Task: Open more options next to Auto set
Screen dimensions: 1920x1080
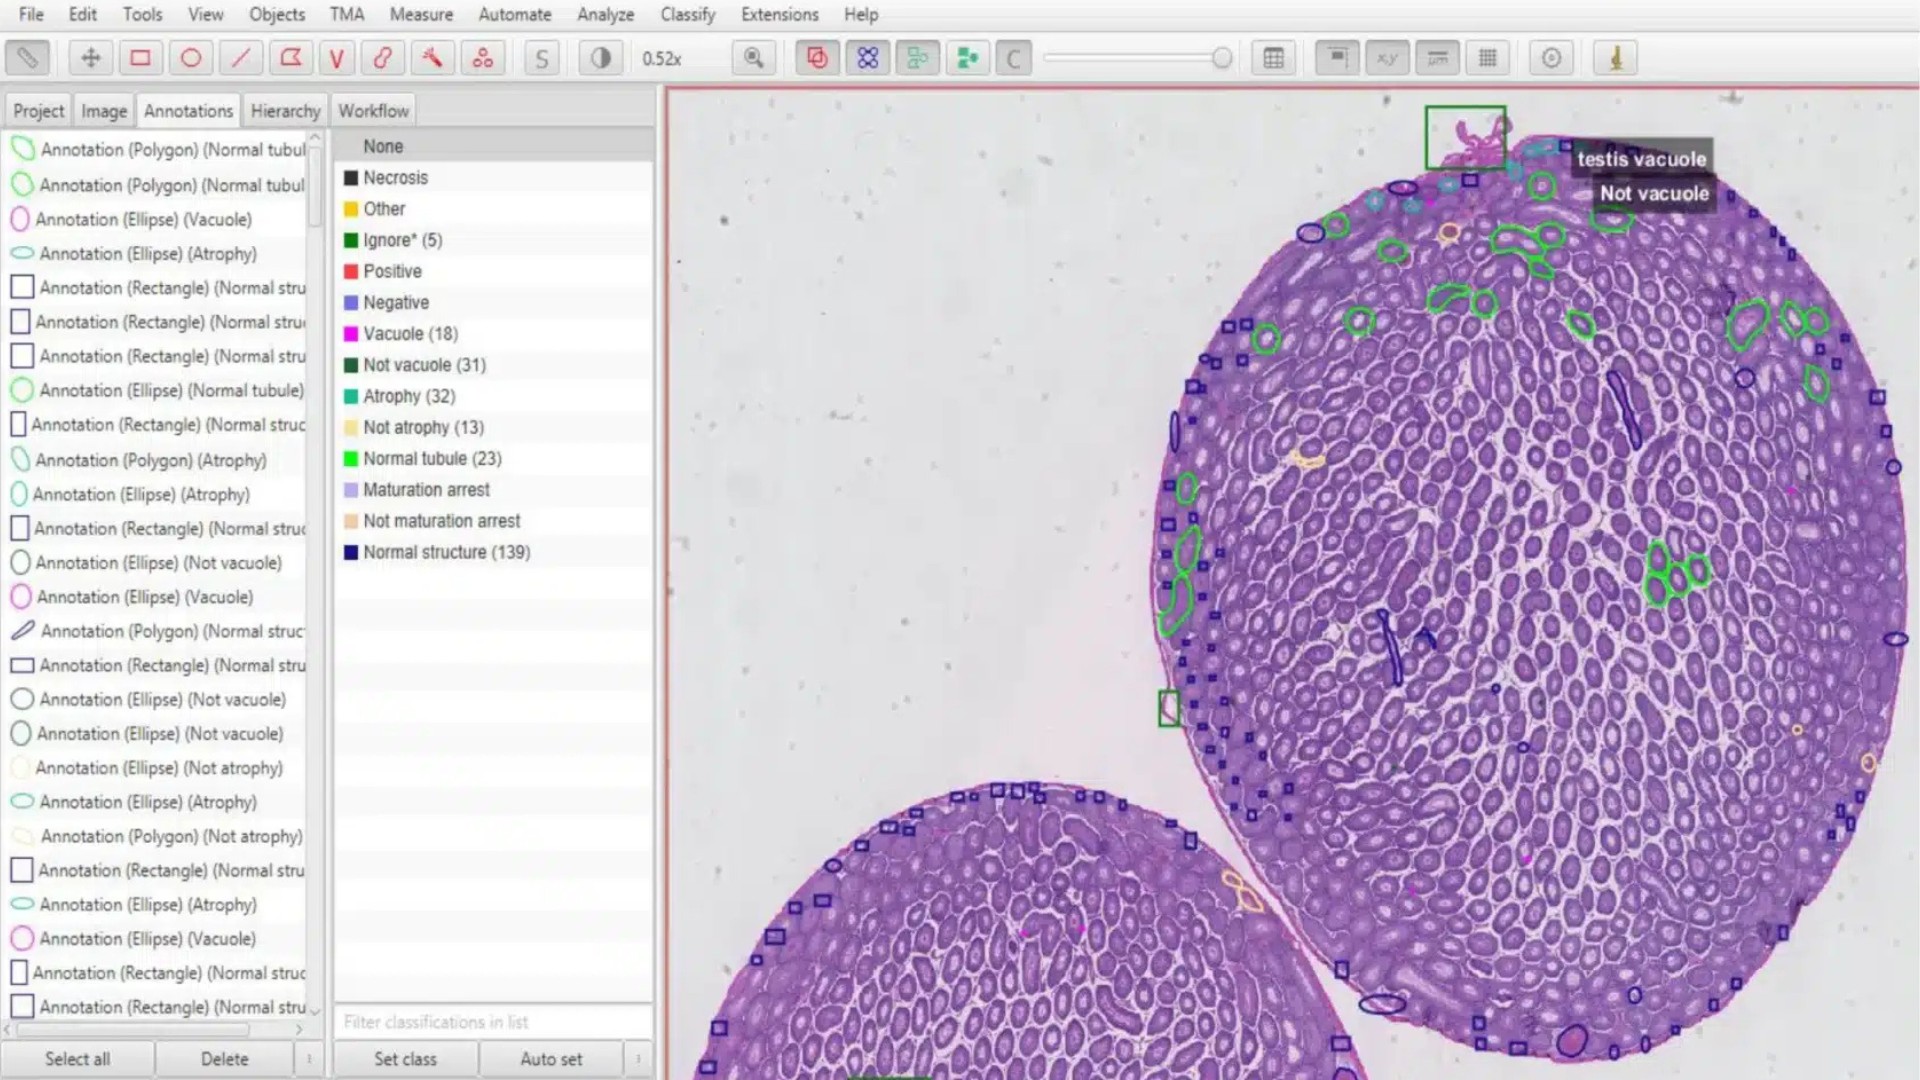Action: (638, 1059)
